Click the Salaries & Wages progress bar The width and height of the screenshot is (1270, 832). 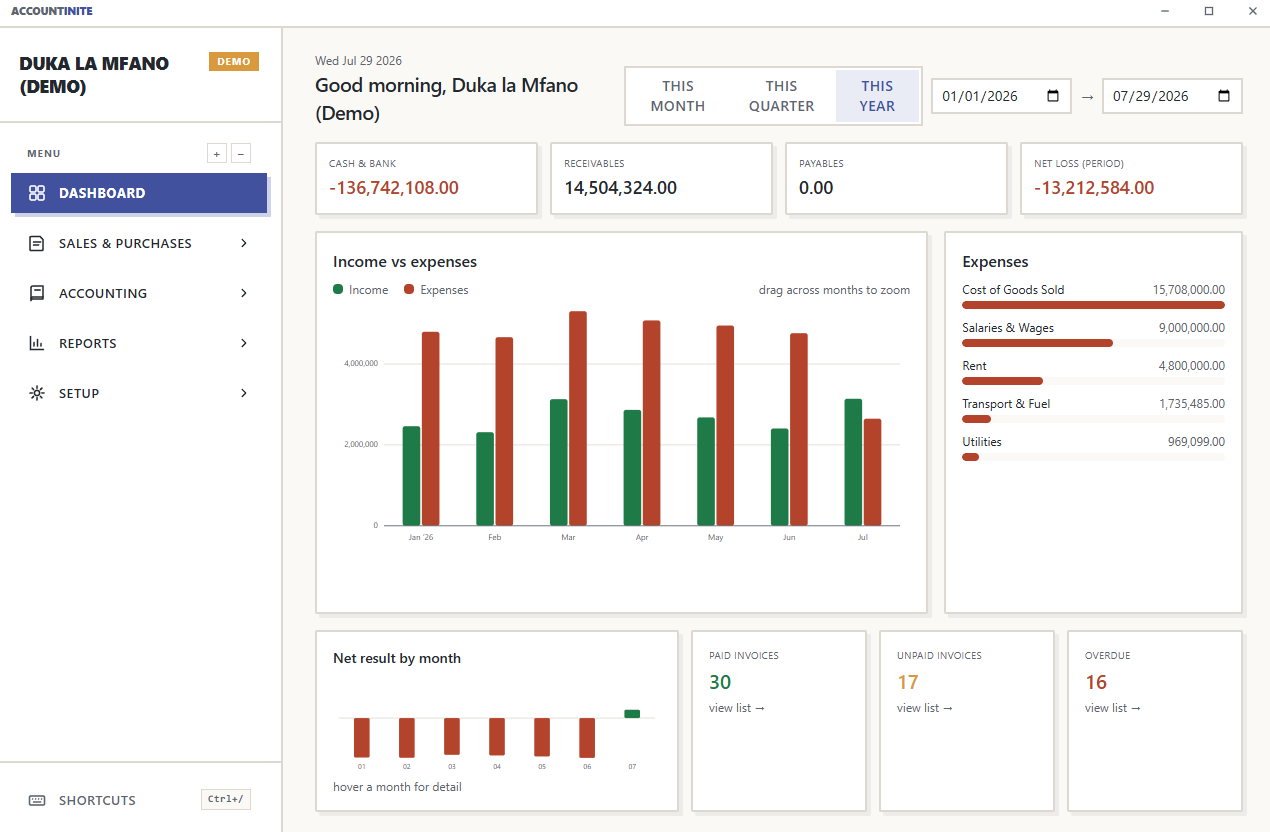pyautogui.click(x=1093, y=343)
